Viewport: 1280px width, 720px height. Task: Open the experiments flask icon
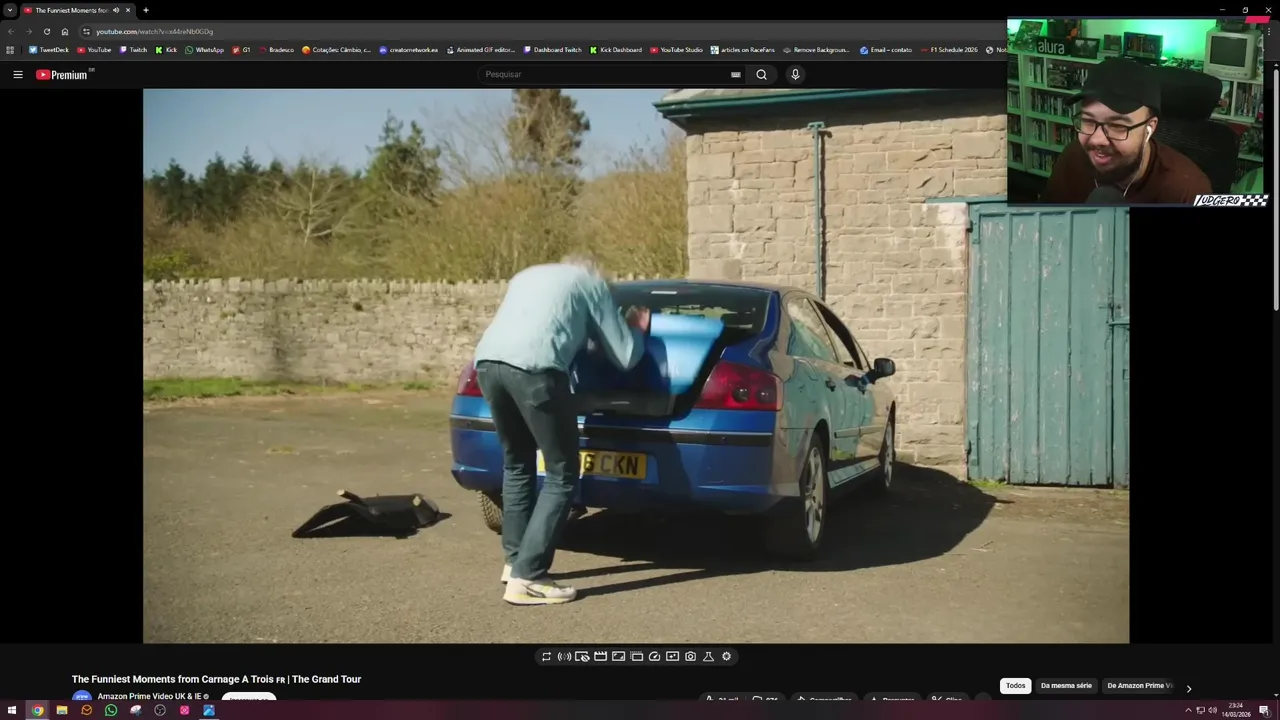(x=708, y=657)
